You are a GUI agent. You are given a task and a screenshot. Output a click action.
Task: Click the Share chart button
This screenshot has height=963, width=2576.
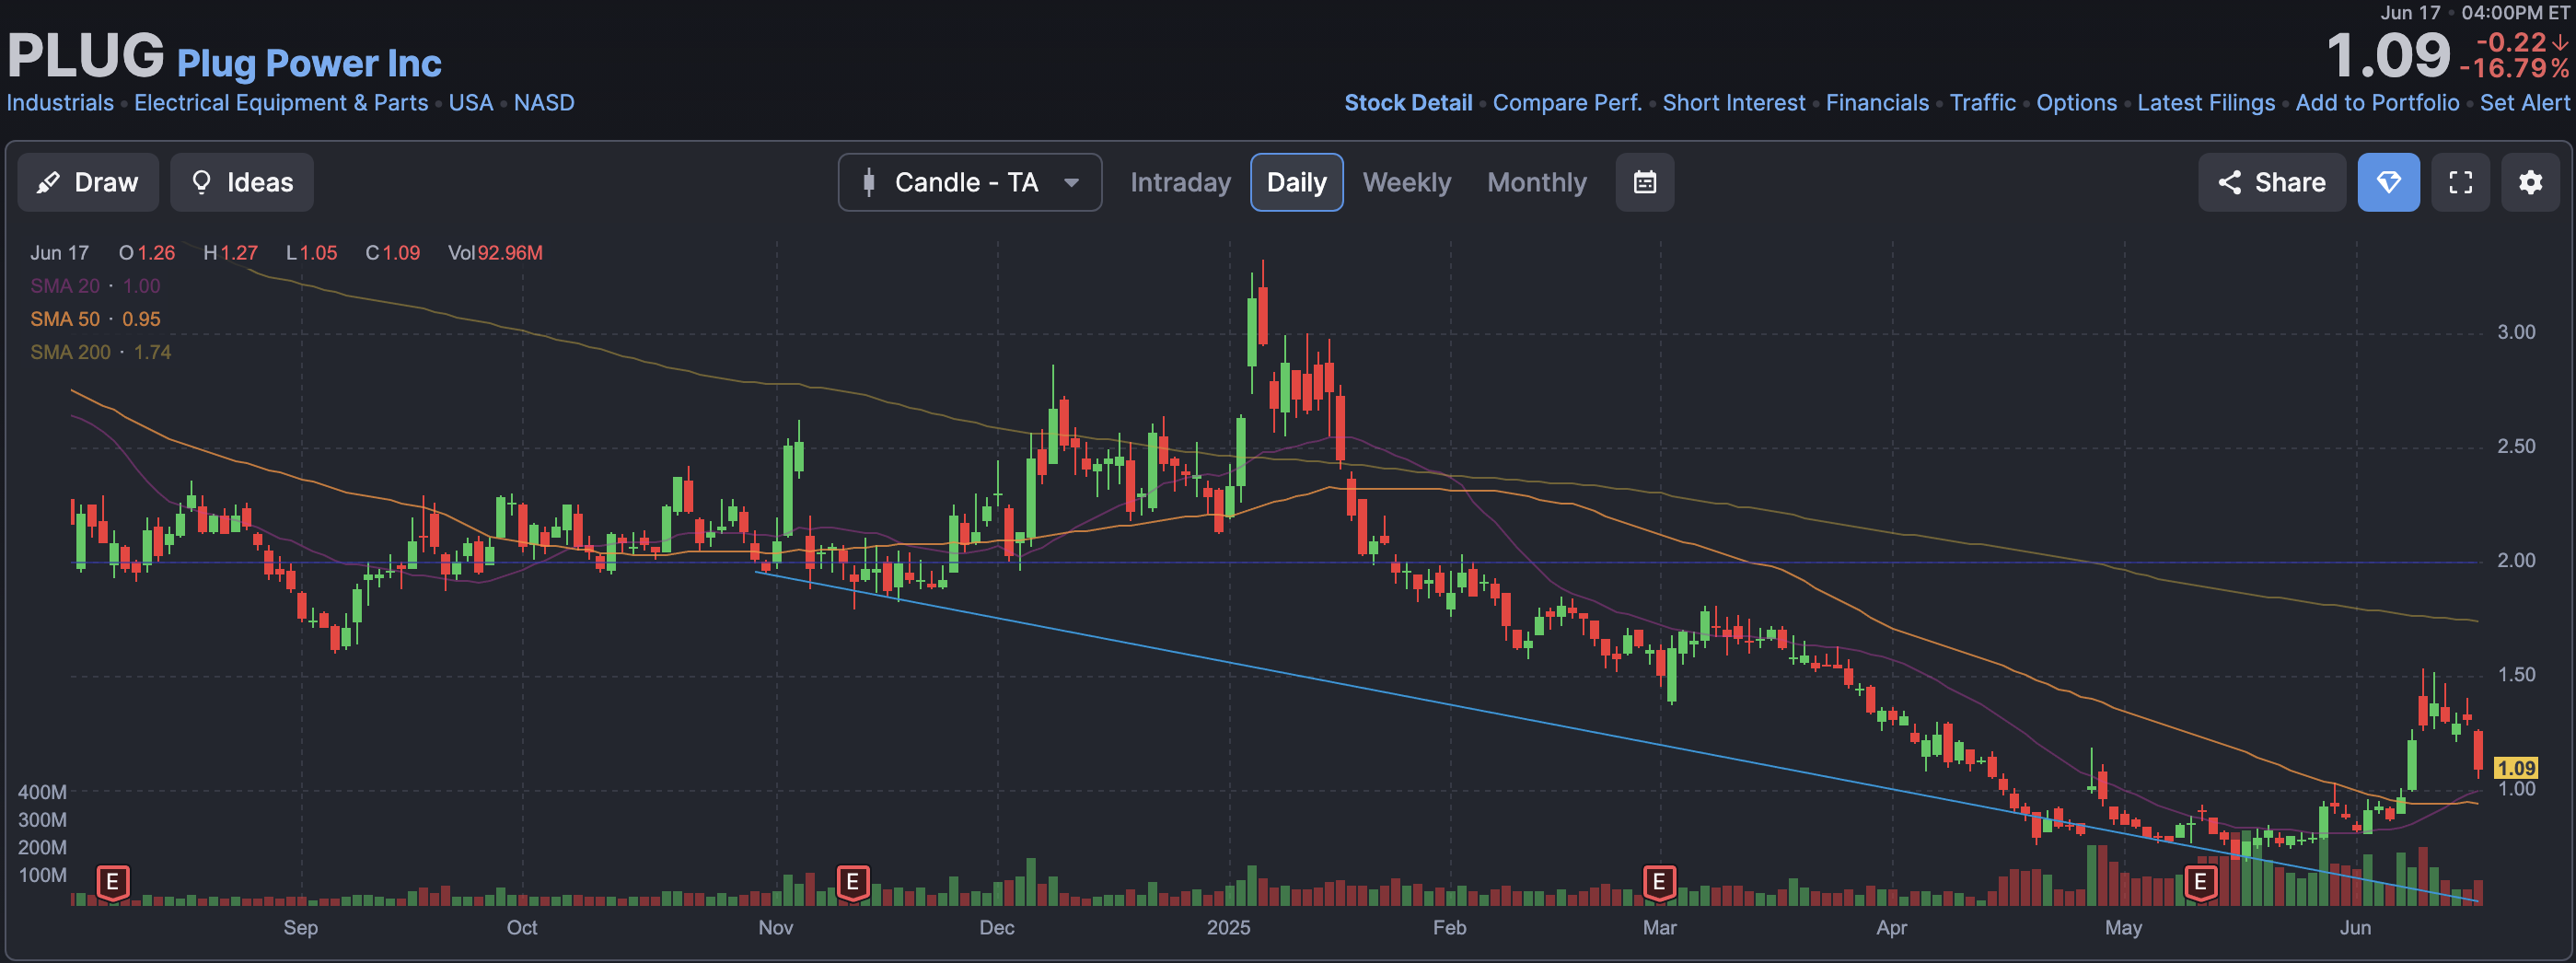tap(2272, 182)
